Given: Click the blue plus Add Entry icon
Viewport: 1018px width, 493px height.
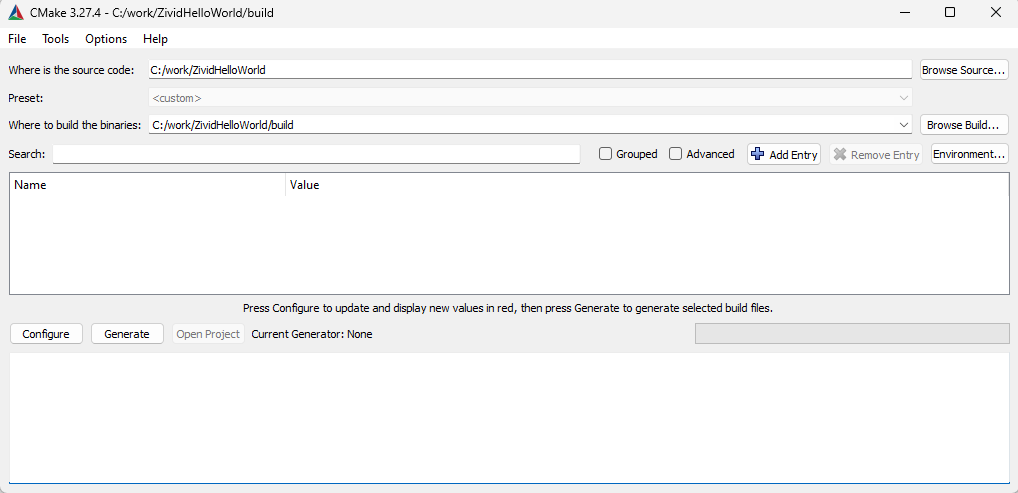Looking at the screenshot, I should pos(757,154).
